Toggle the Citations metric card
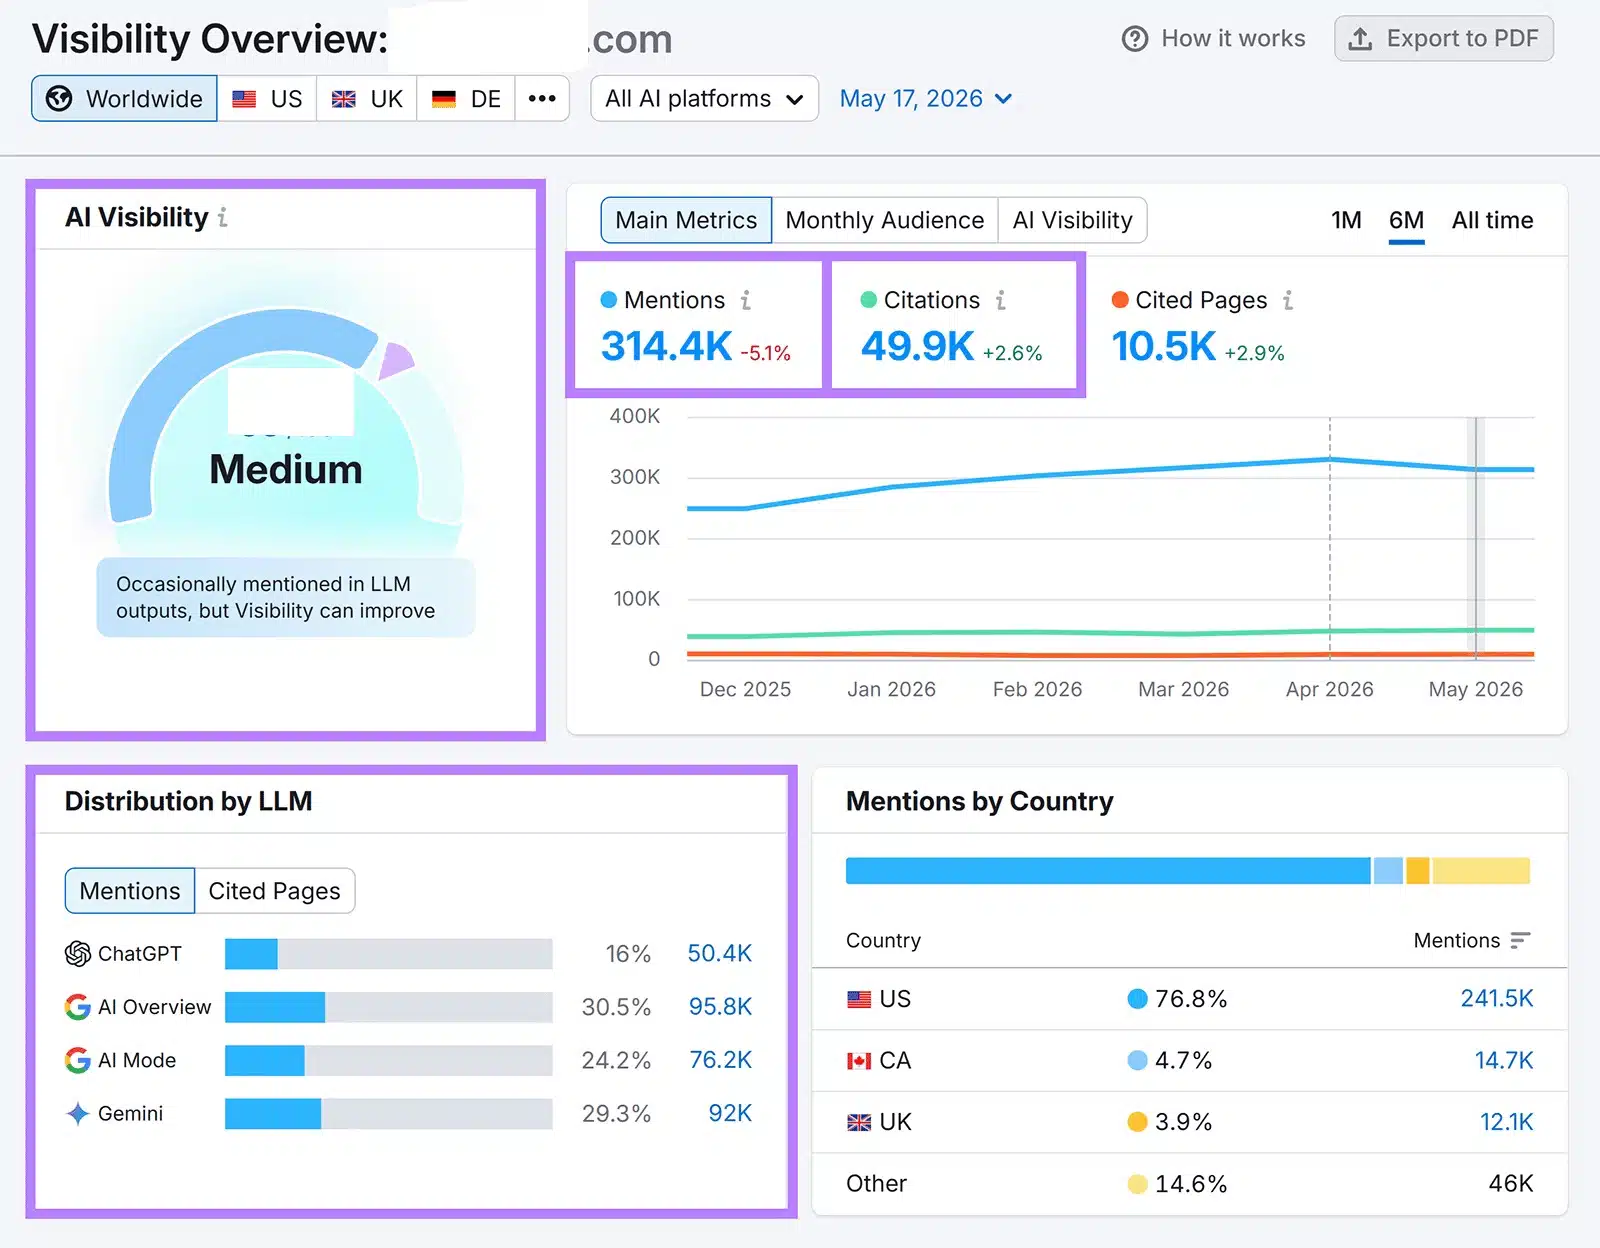Screen dimensions: 1600x1248 pos(953,325)
